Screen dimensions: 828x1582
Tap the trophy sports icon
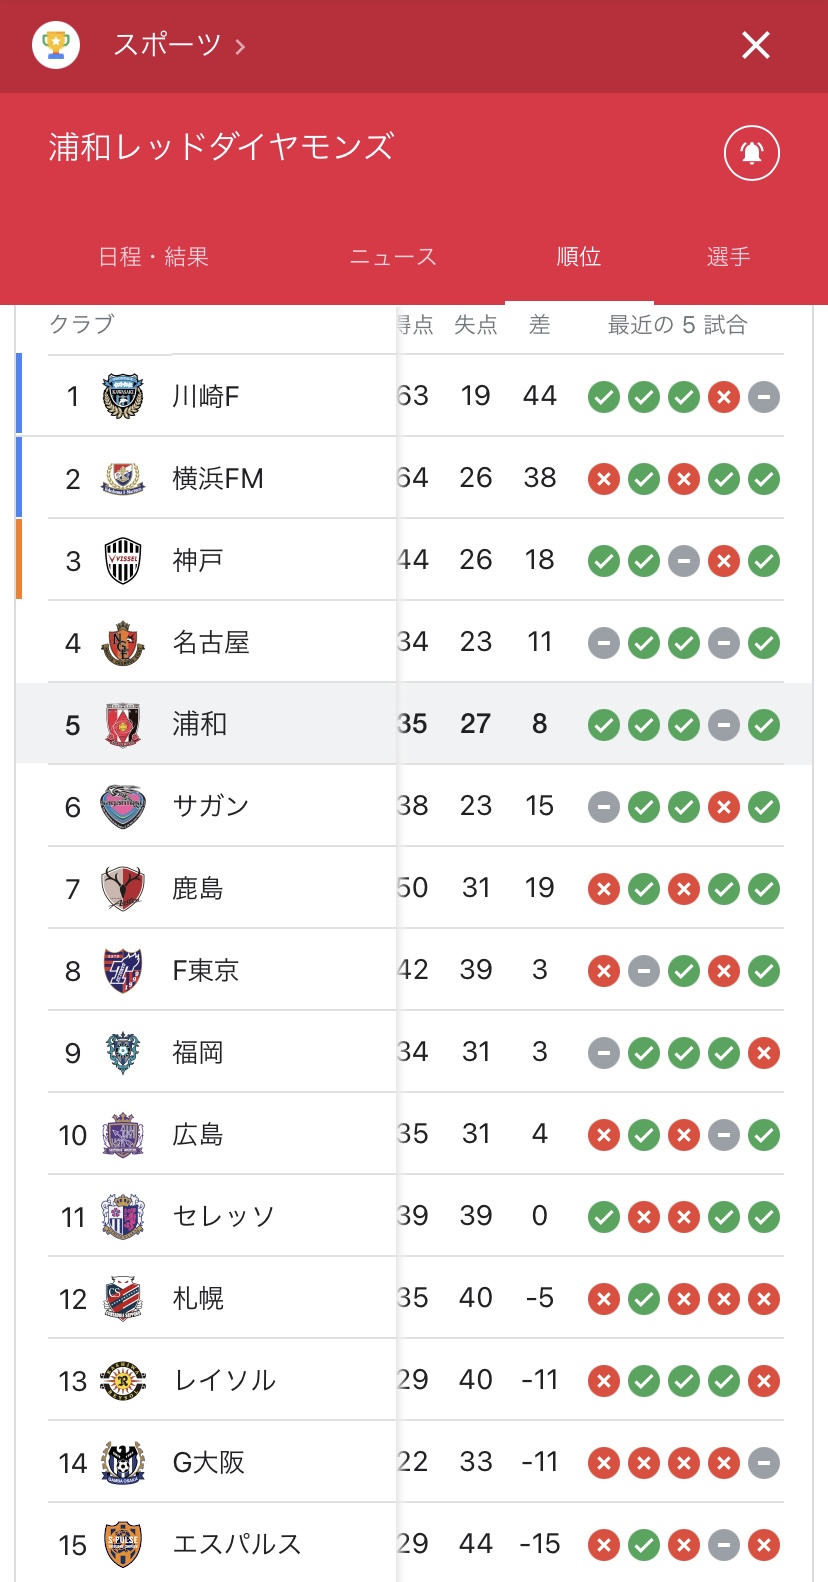coord(56,45)
